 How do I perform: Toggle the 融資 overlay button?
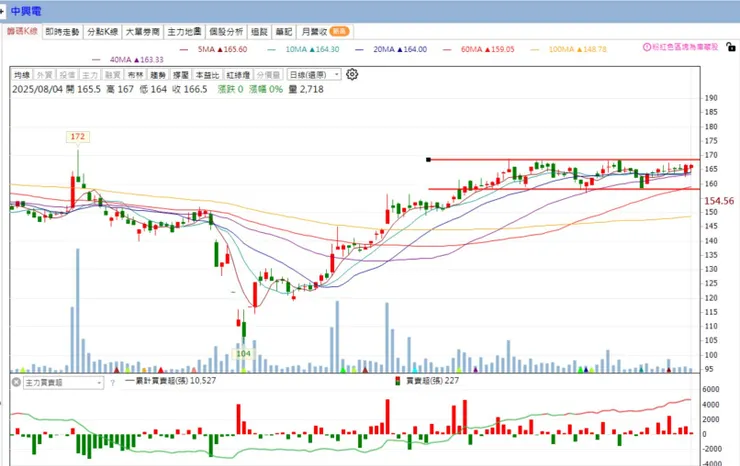[x=112, y=75]
